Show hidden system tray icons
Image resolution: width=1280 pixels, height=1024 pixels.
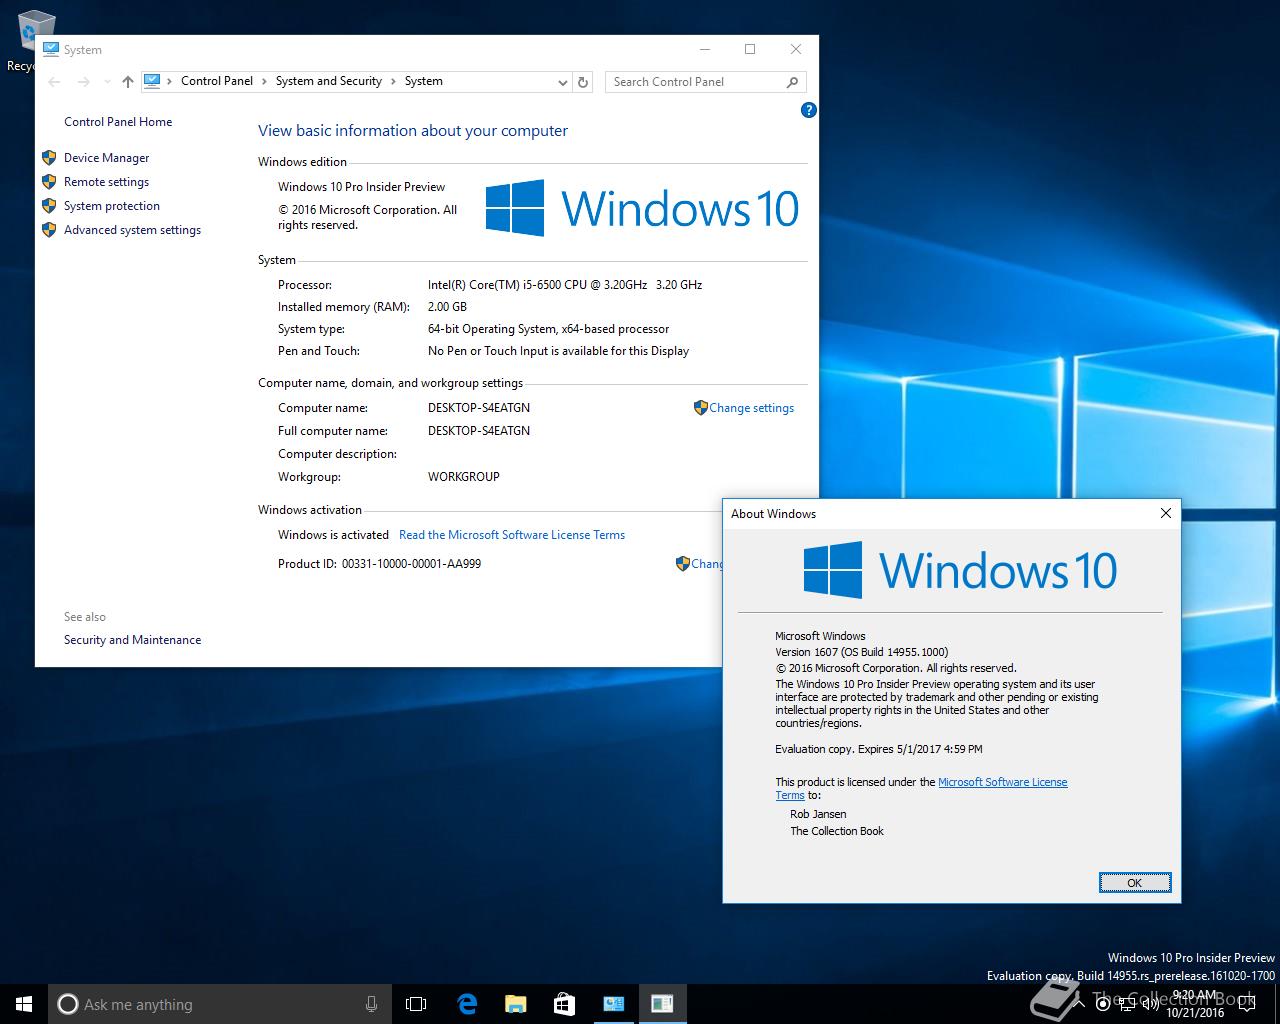tap(1079, 1004)
